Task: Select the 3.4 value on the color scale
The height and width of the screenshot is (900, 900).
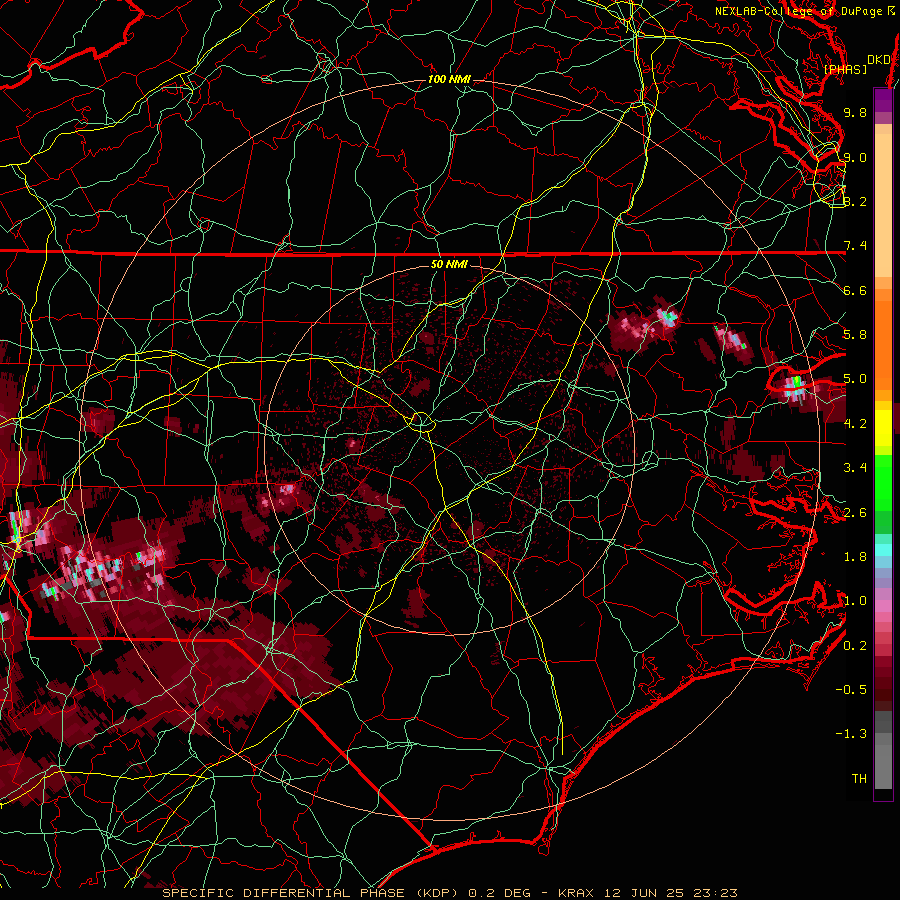Action: 855,468
